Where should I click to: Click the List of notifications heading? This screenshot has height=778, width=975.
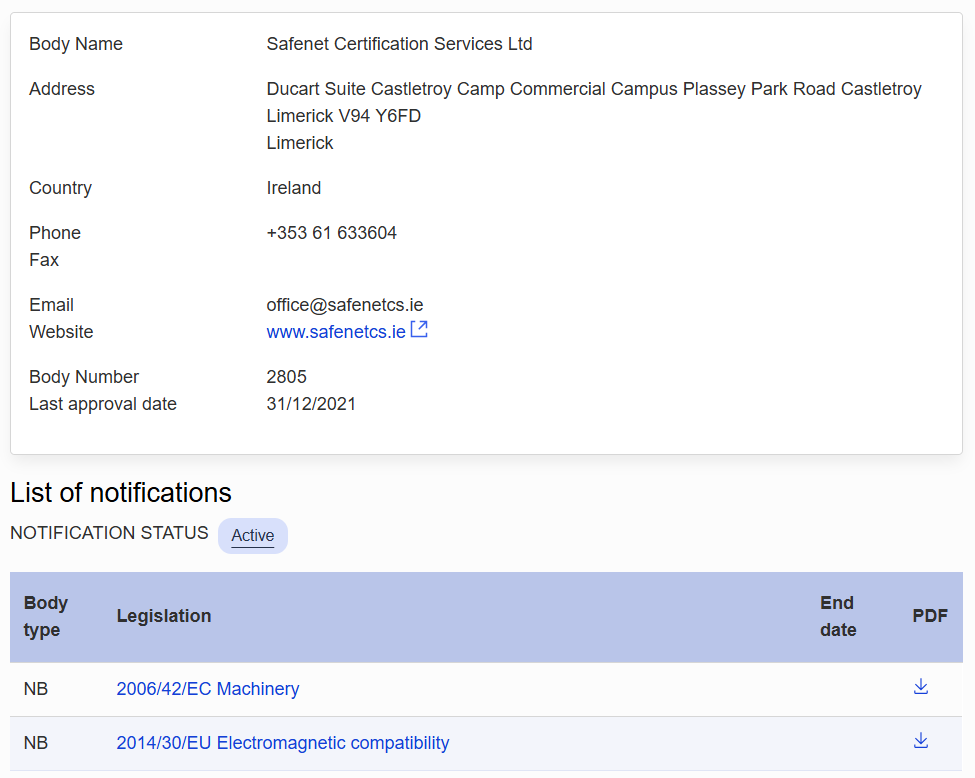click(x=121, y=493)
